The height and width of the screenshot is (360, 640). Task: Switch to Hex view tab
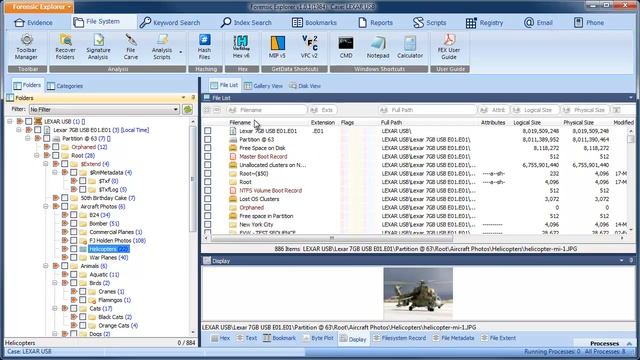coord(220,338)
